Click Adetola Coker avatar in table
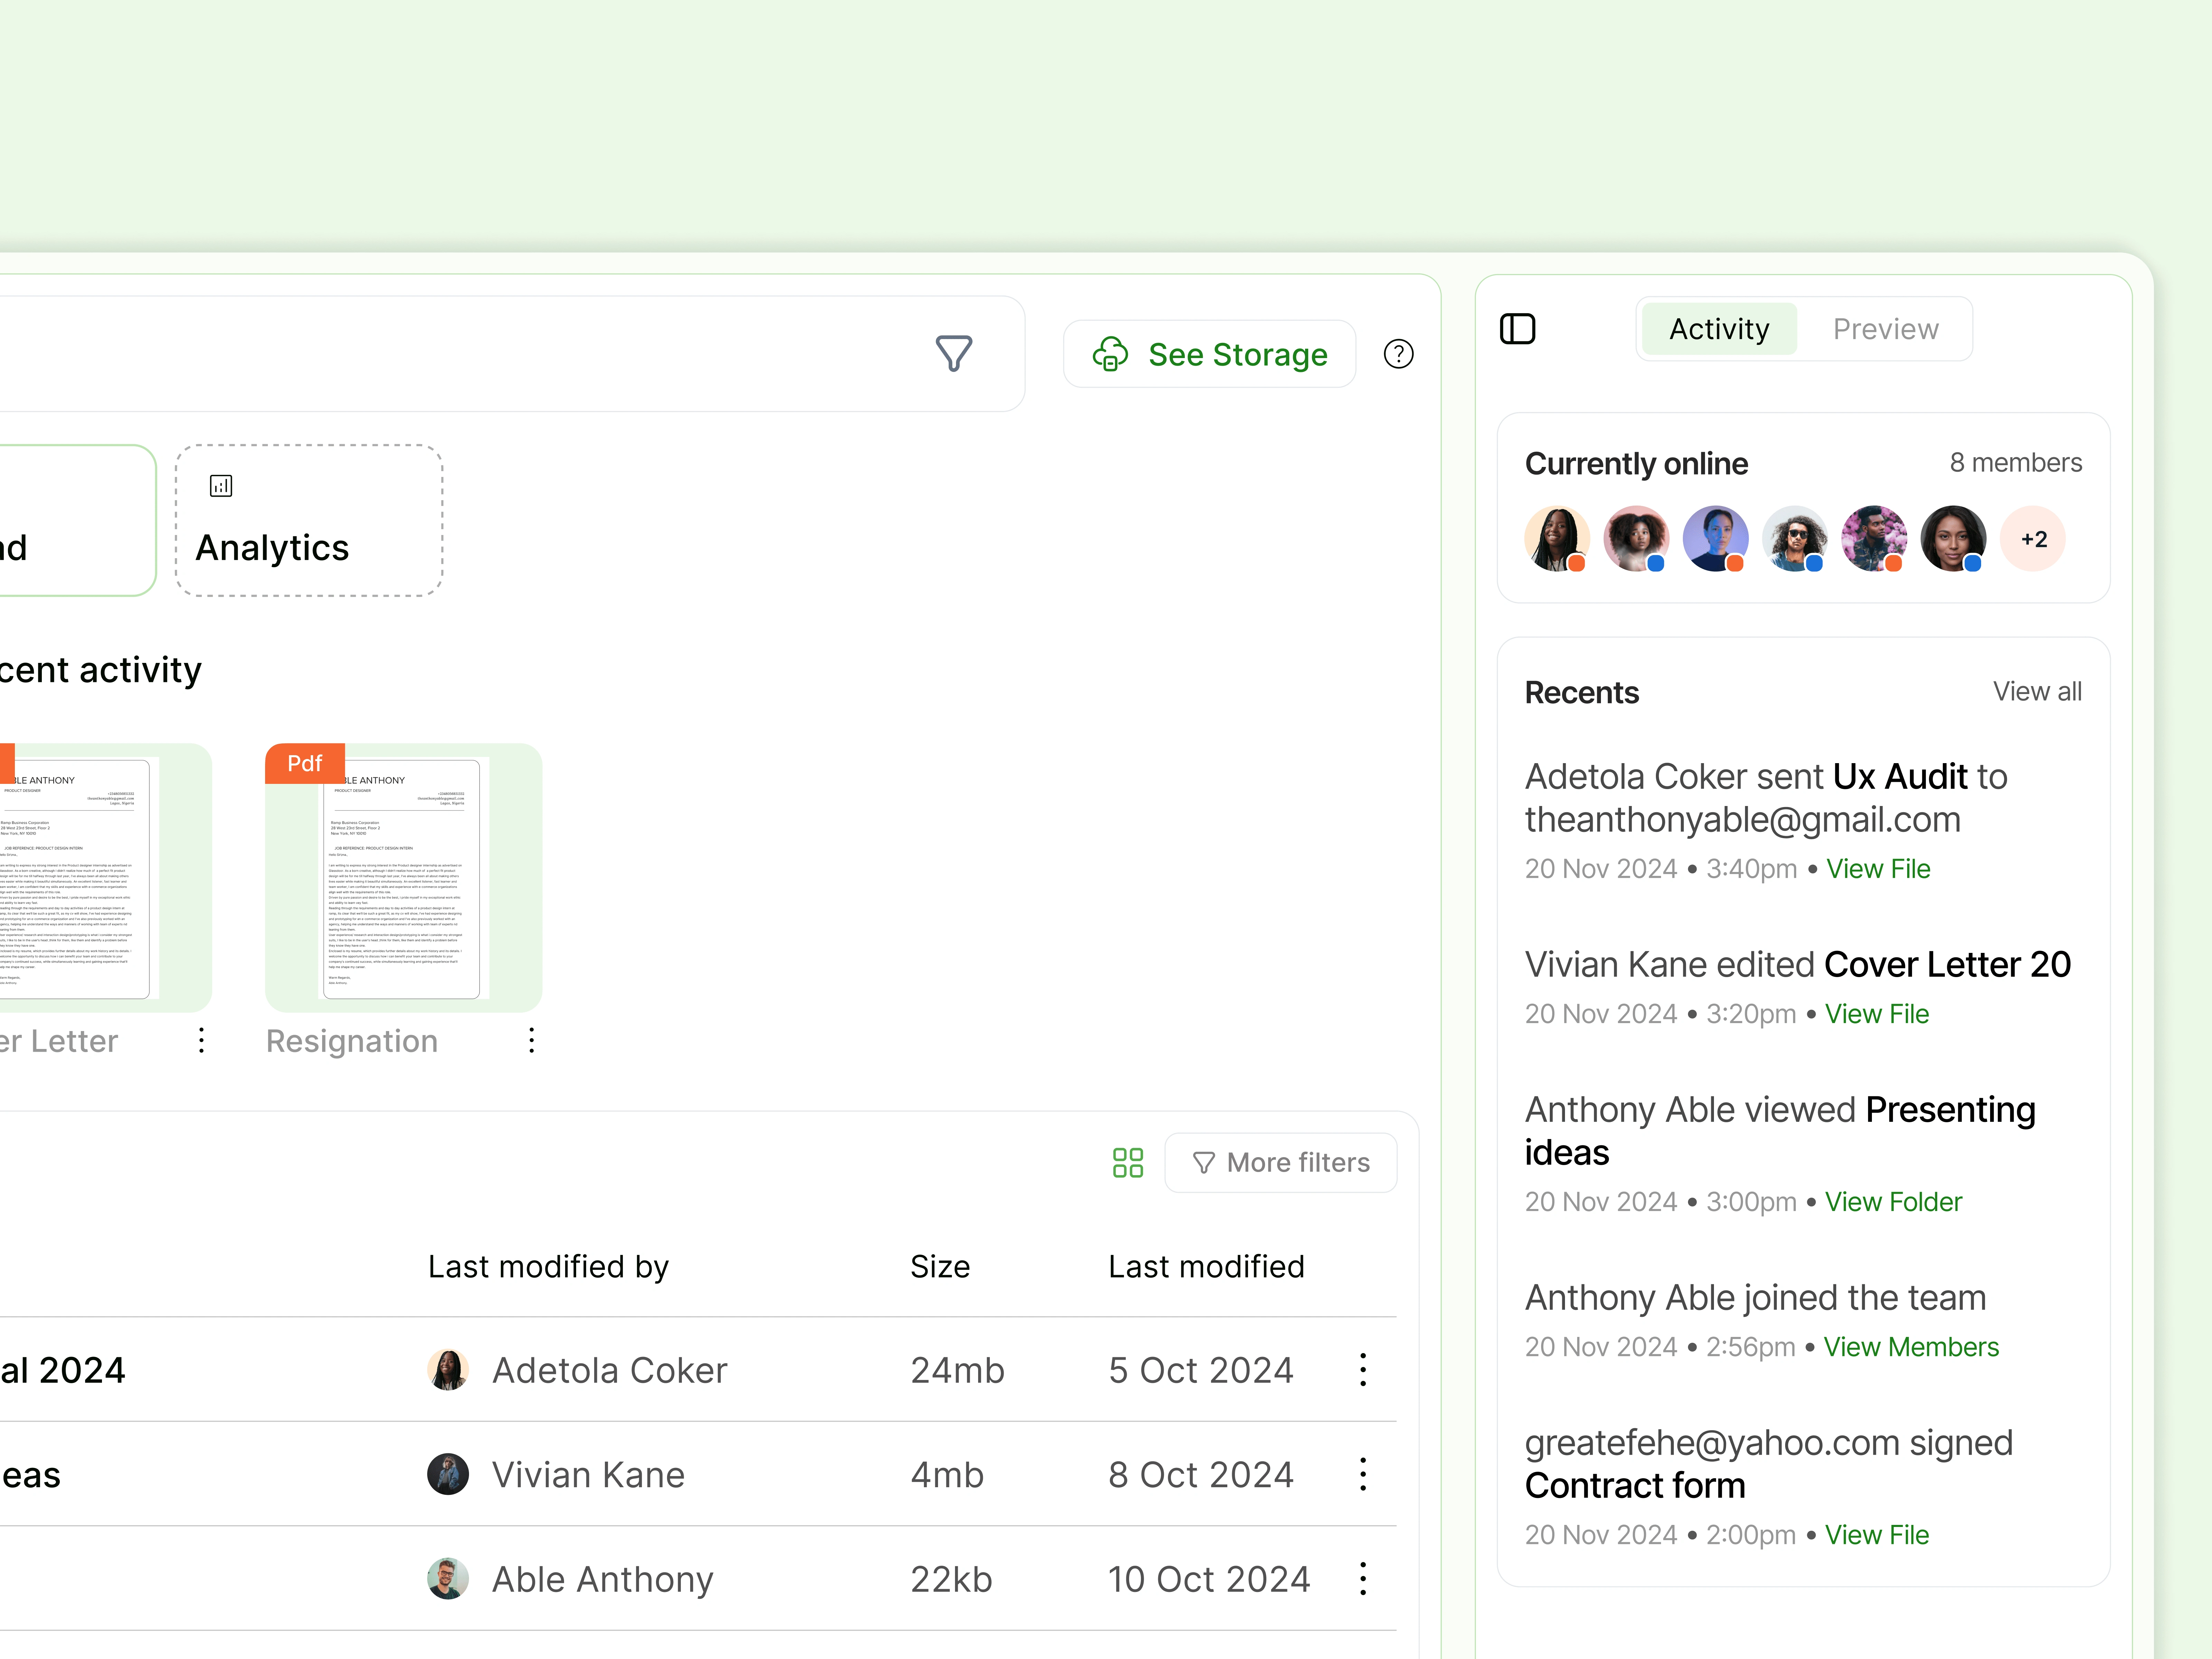 tap(448, 1370)
